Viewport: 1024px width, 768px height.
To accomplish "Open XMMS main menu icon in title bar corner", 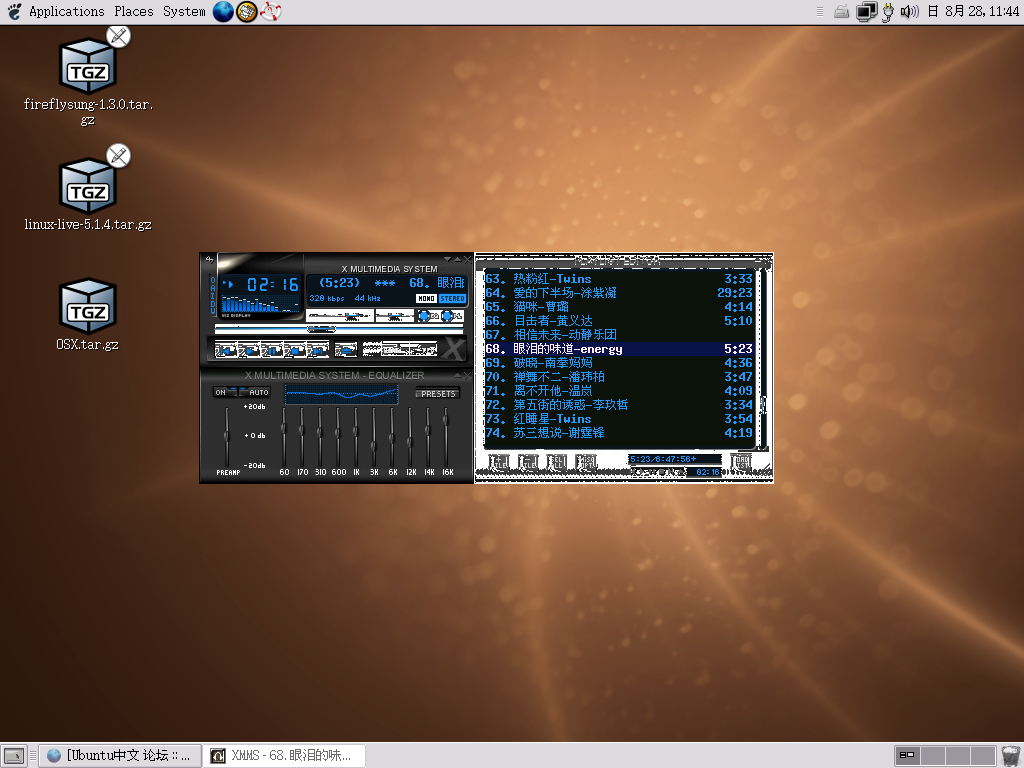I will click(x=209, y=259).
